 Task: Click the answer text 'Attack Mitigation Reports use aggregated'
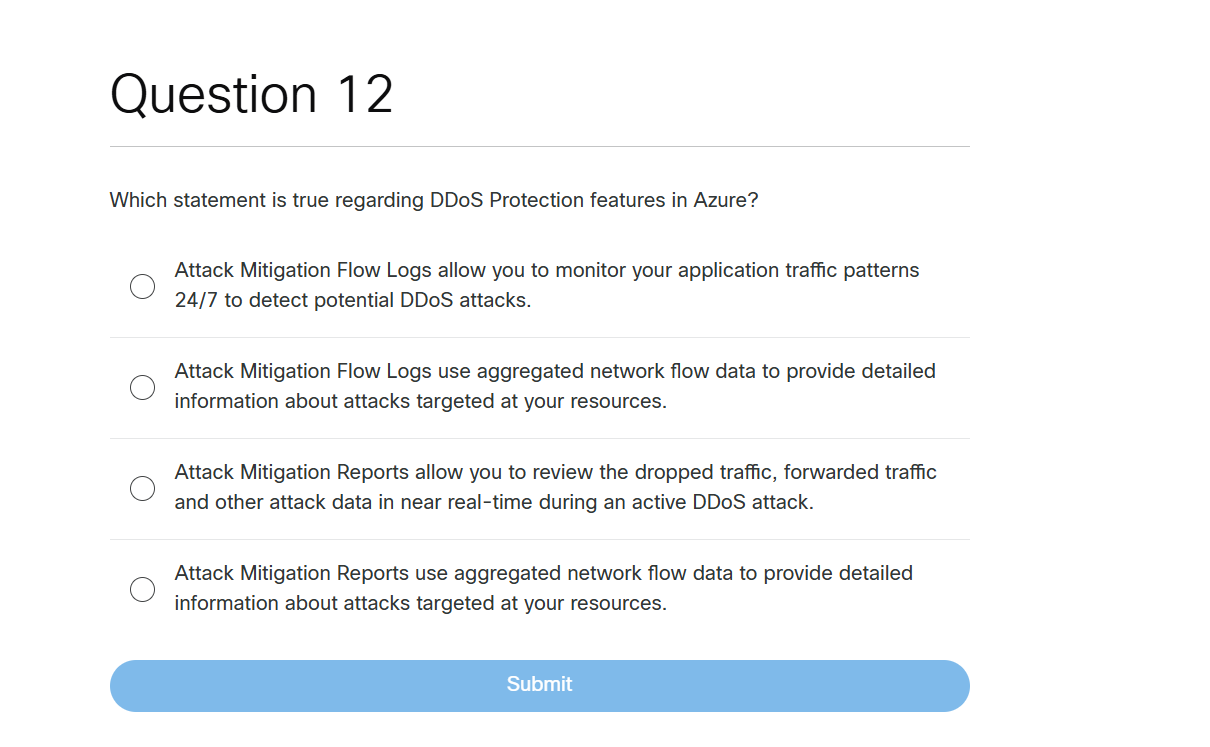coord(543,574)
